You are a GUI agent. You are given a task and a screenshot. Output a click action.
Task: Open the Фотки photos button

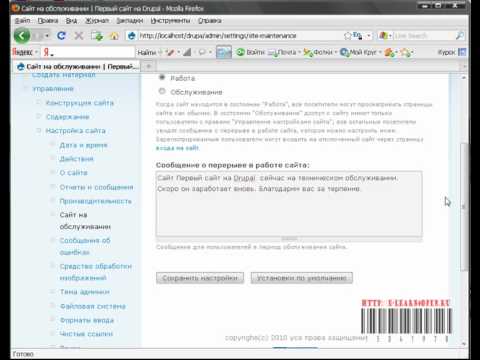(x=319, y=52)
